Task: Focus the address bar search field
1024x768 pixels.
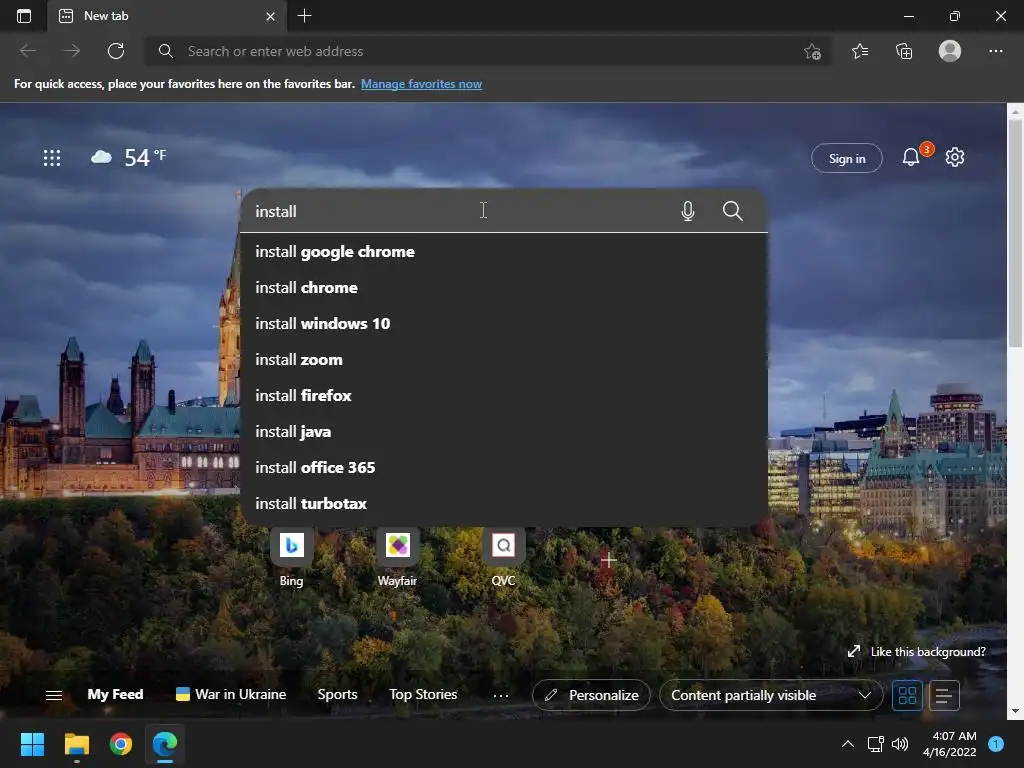Action: click(487, 51)
